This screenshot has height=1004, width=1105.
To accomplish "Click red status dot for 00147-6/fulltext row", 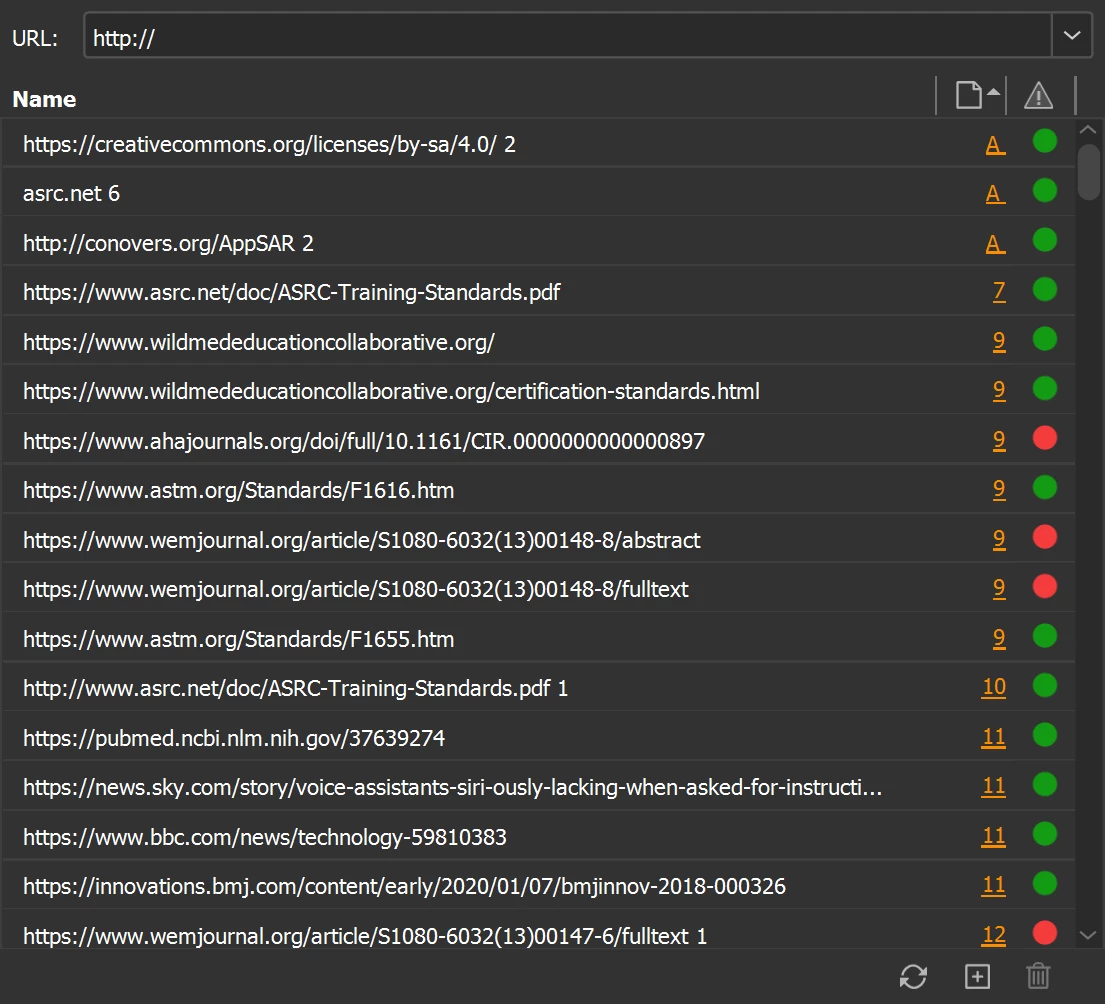I will 1044,932.
